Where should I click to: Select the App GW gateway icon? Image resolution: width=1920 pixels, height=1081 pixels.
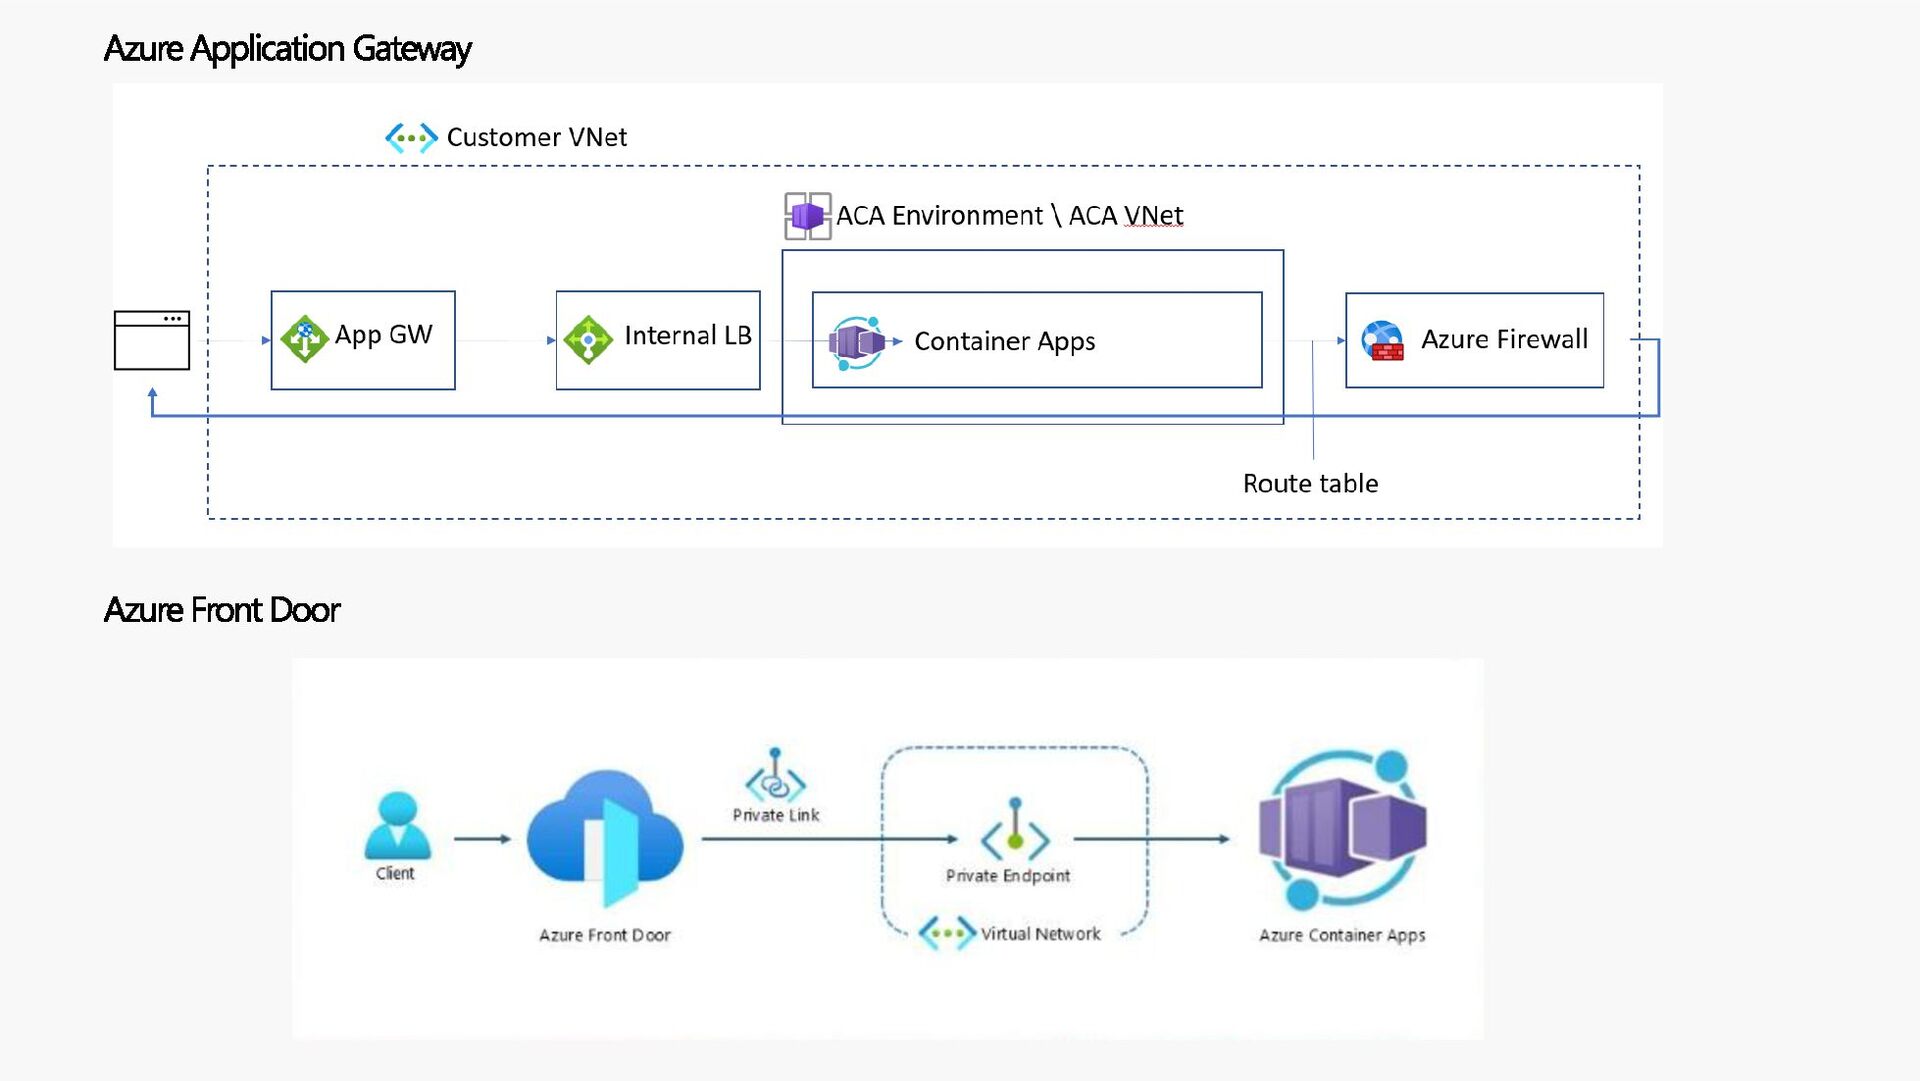coord(305,338)
